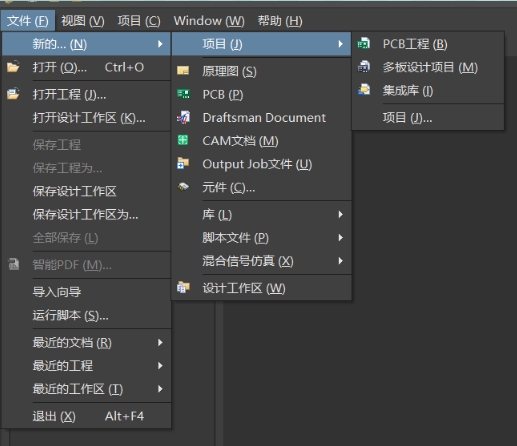Expand the 最近的工程 submenu arrow
517x446 pixels.
tap(160, 366)
